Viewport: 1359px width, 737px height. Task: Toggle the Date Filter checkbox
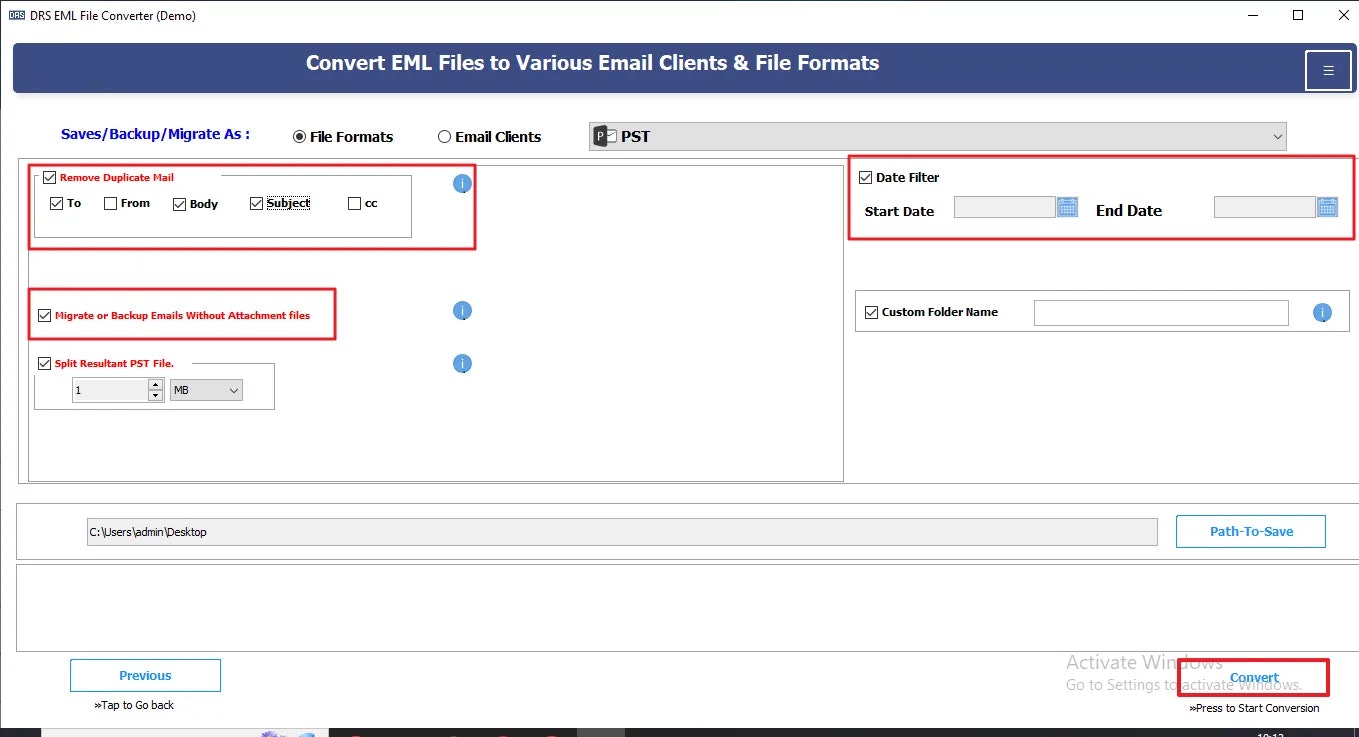coord(866,178)
